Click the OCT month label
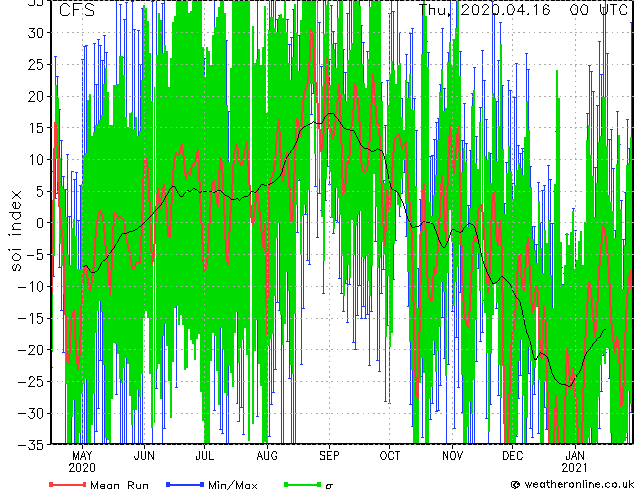Screen dimensions: 634x490 point(389,456)
